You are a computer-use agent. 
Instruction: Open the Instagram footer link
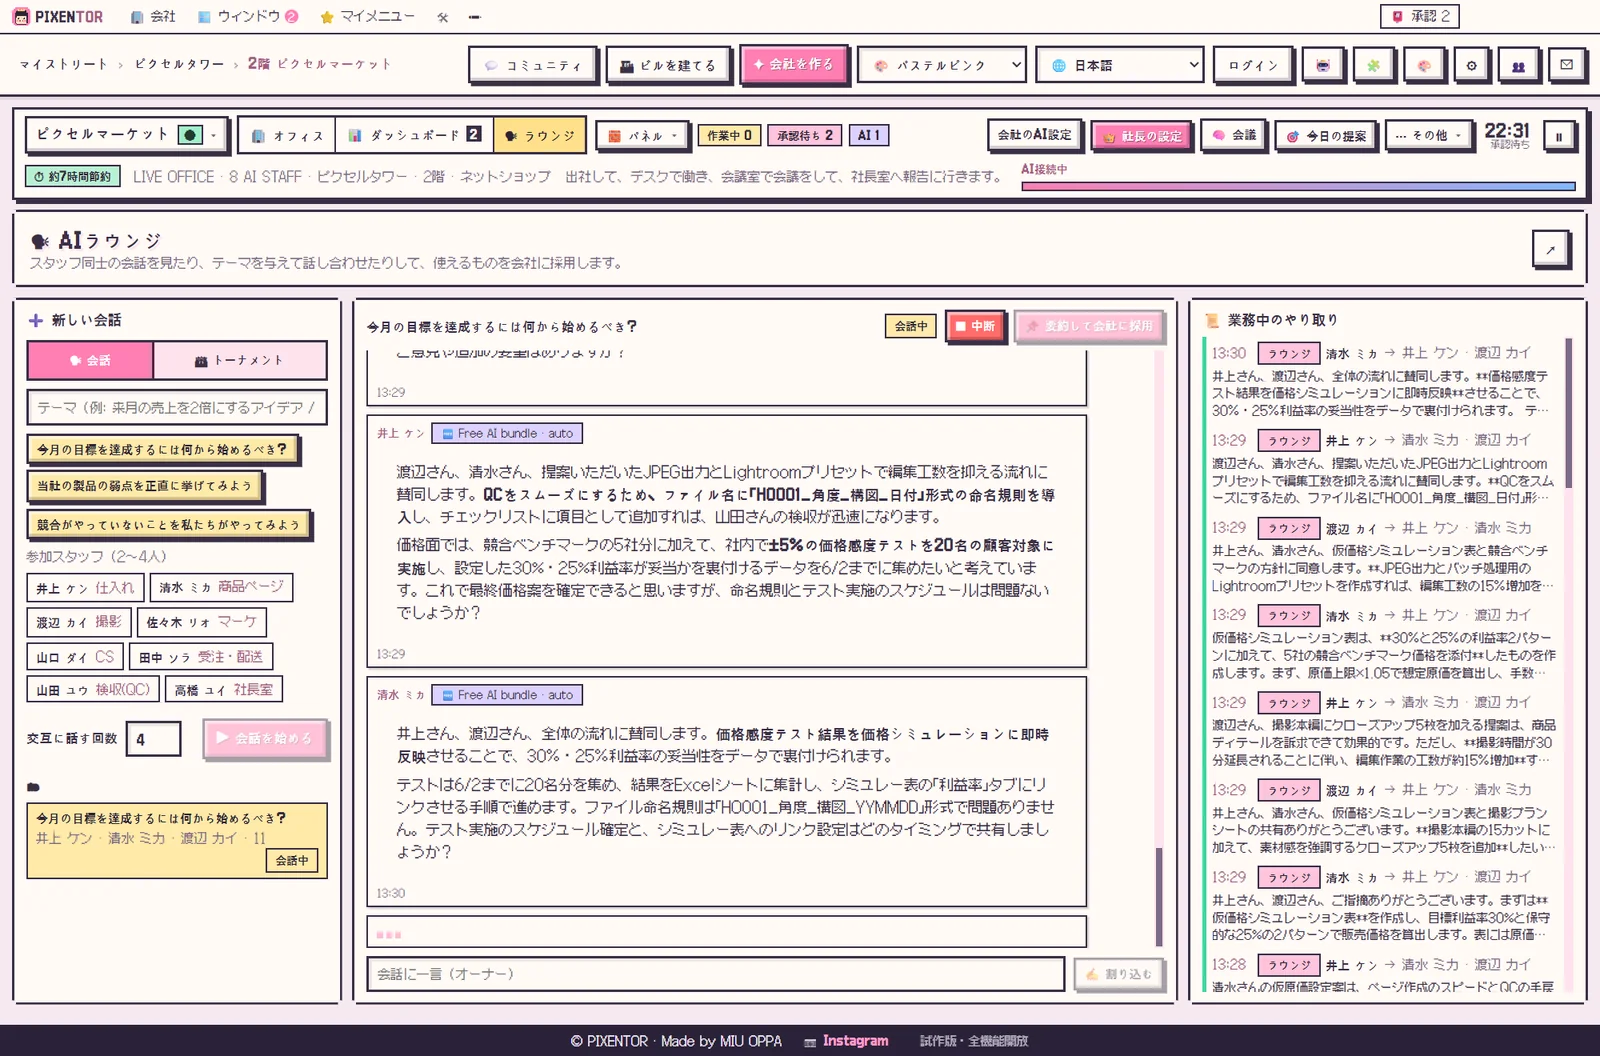(846, 1041)
